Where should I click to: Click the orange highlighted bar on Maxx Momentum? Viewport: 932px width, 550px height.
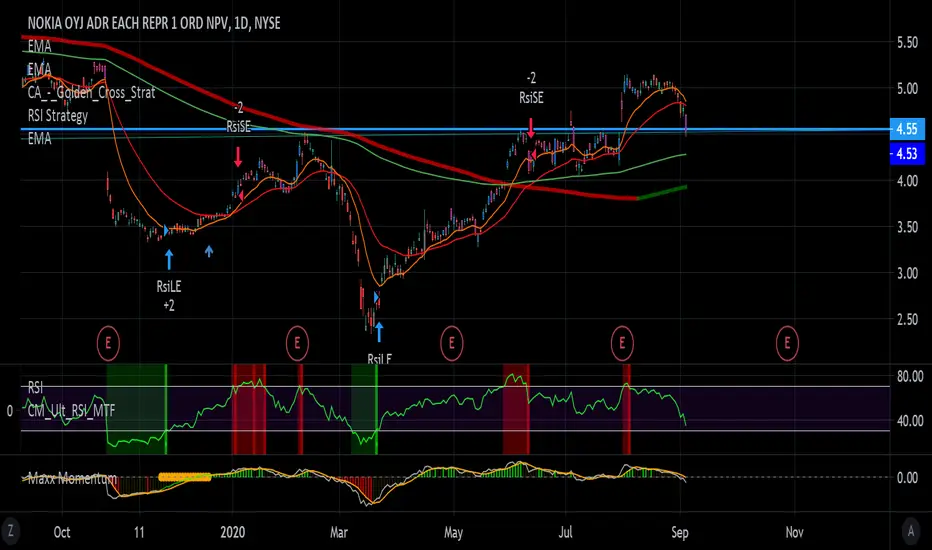(x=185, y=477)
